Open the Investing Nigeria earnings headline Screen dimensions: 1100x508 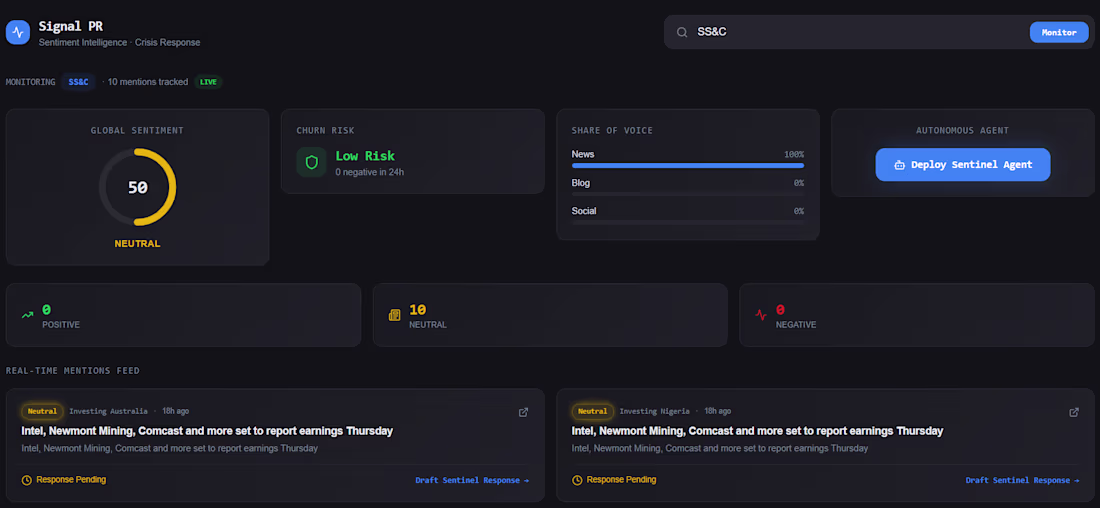pyautogui.click(x=757, y=431)
